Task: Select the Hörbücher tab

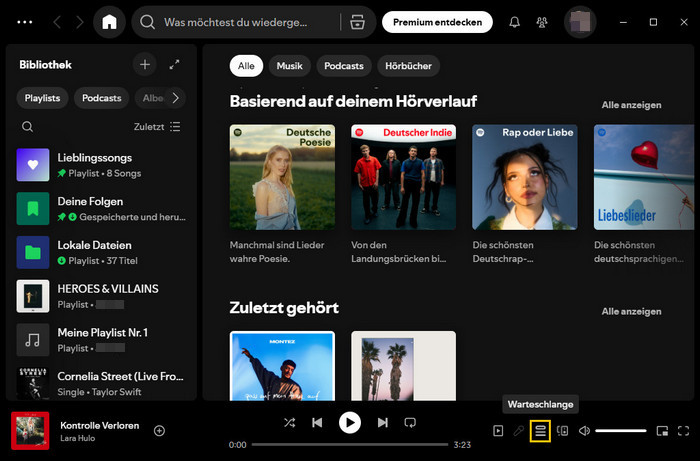Action: pyautogui.click(x=408, y=66)
